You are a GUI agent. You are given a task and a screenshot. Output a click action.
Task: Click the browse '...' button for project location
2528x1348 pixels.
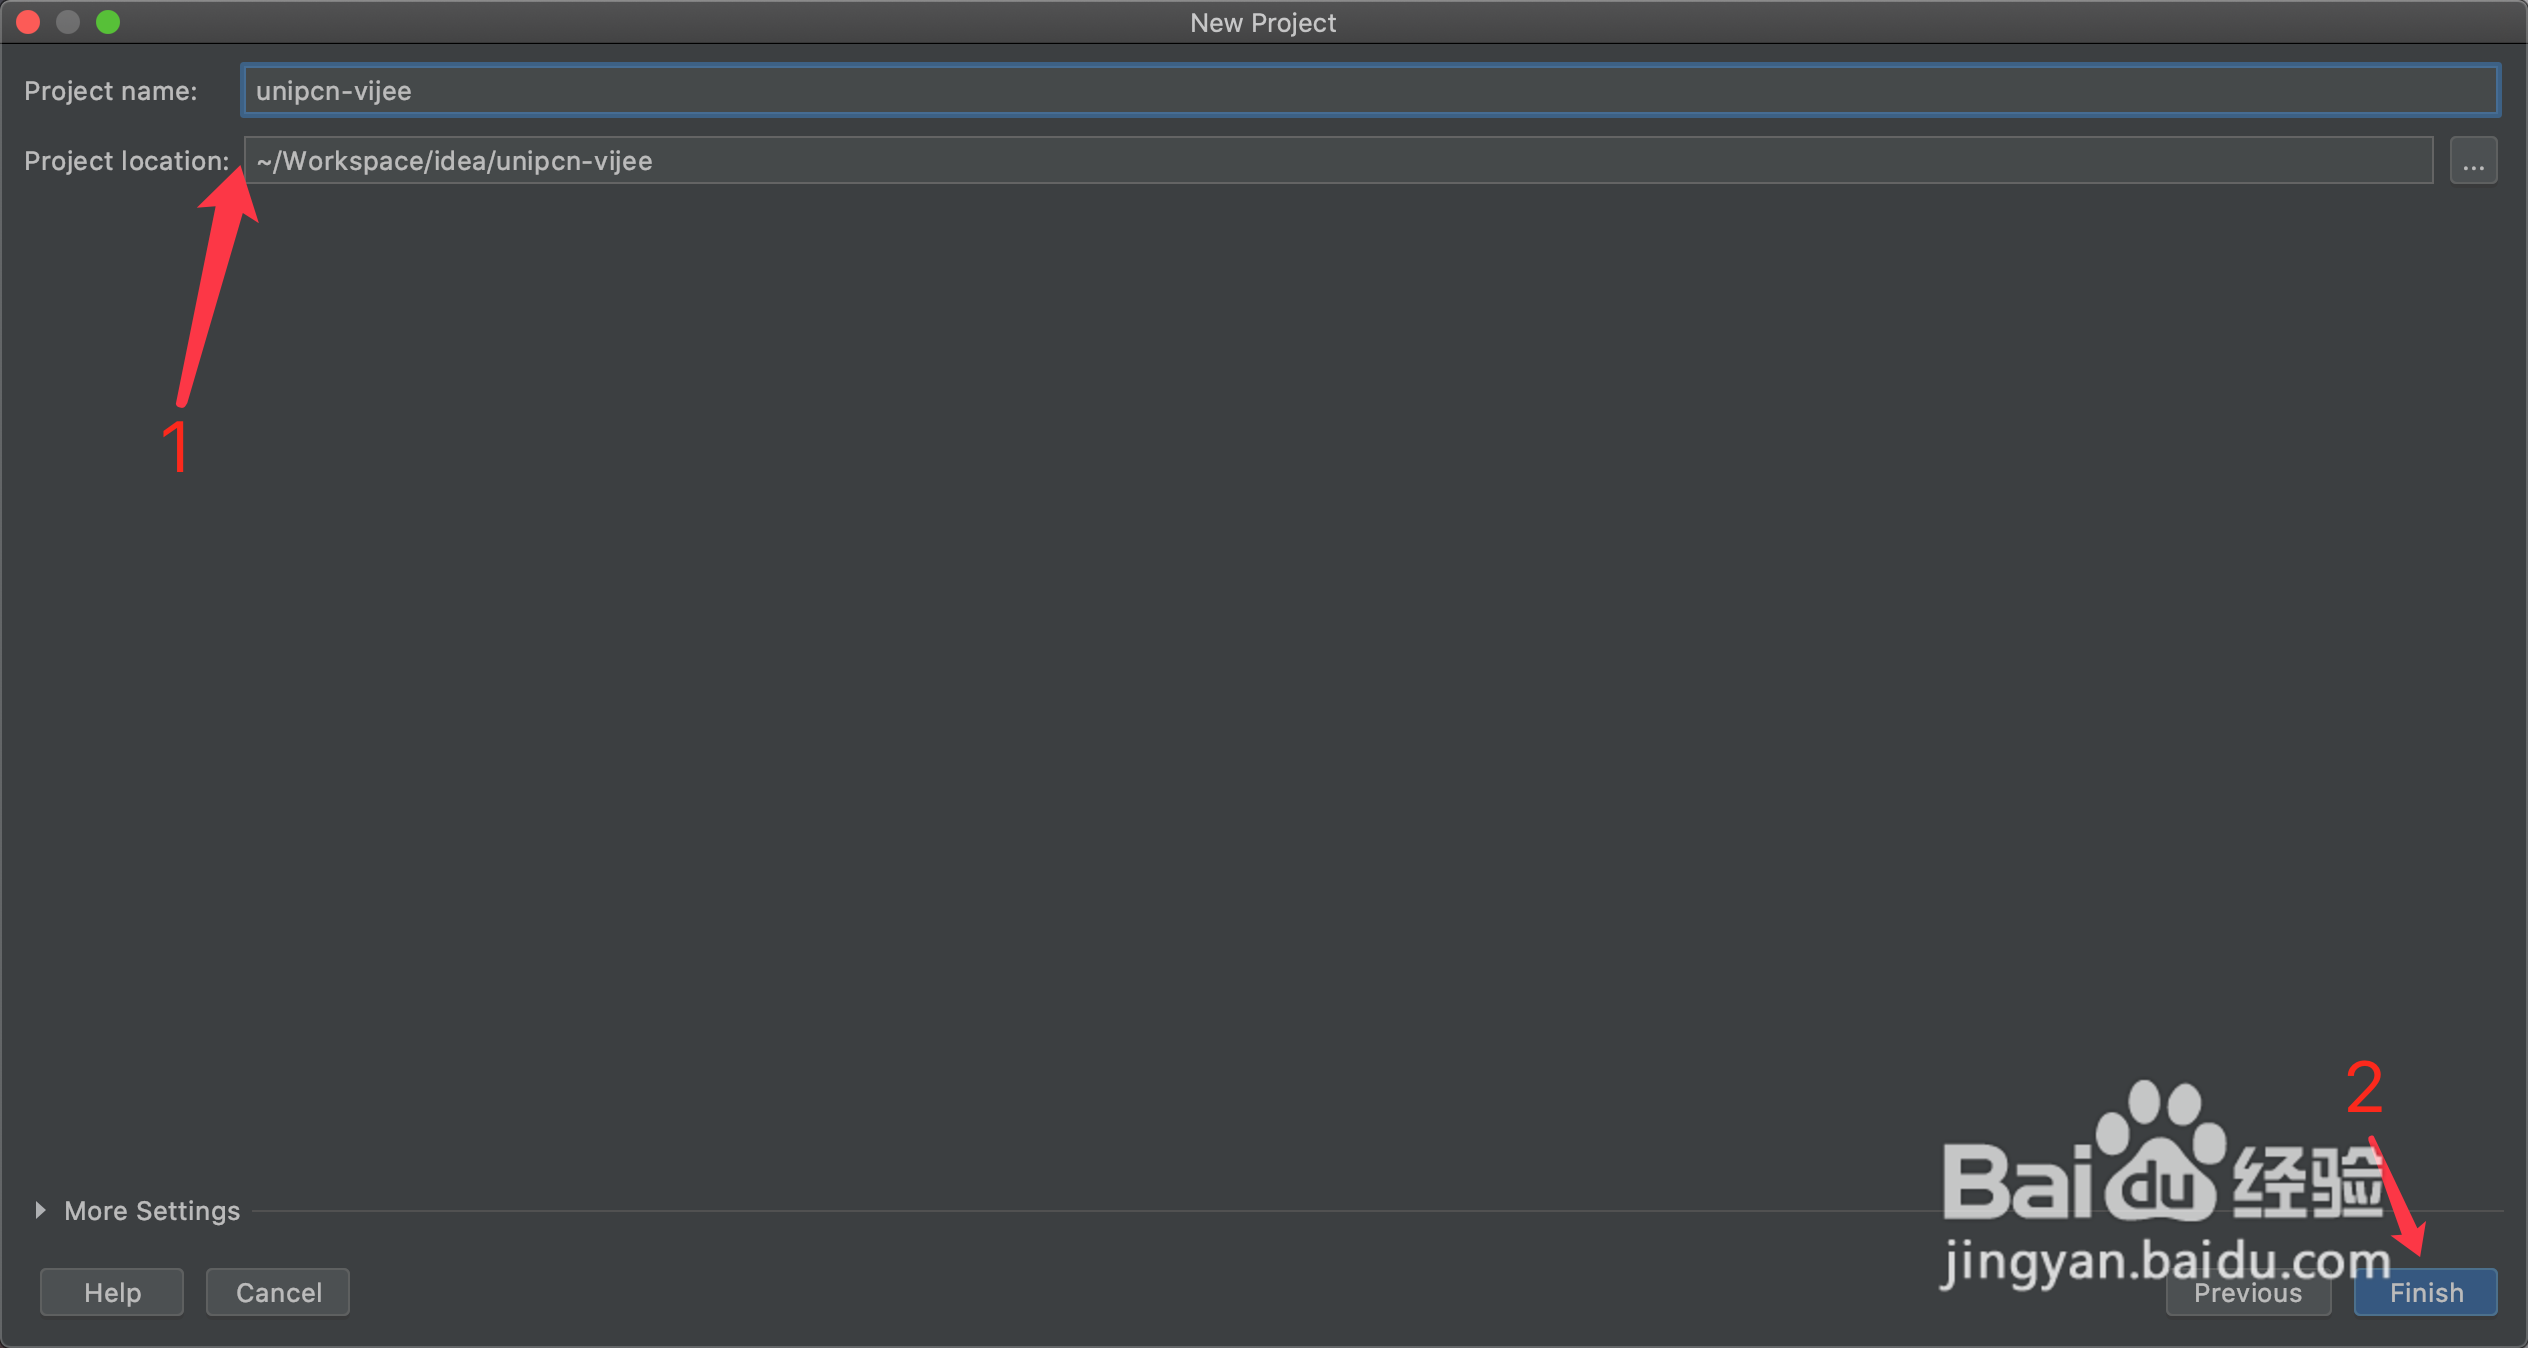(2473, 161)
